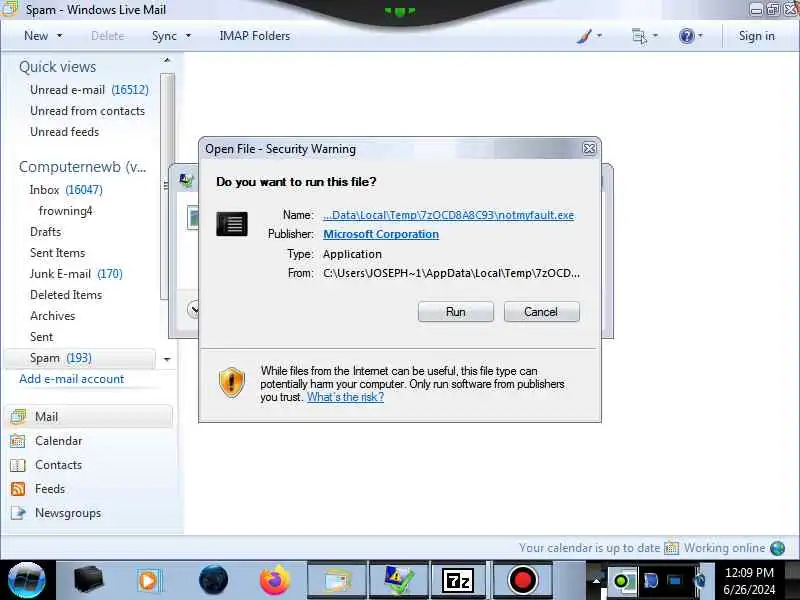Select the Computernewb account header
Screen dimensions: 800x600
(83, 167)
